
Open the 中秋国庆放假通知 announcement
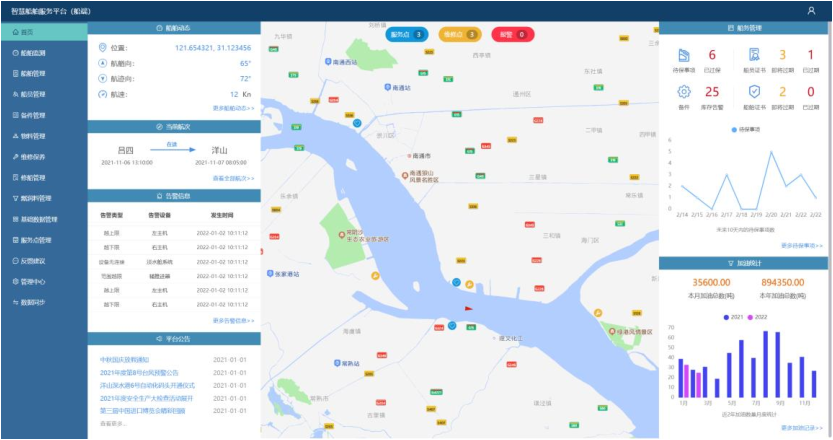(x=123, y=359)
